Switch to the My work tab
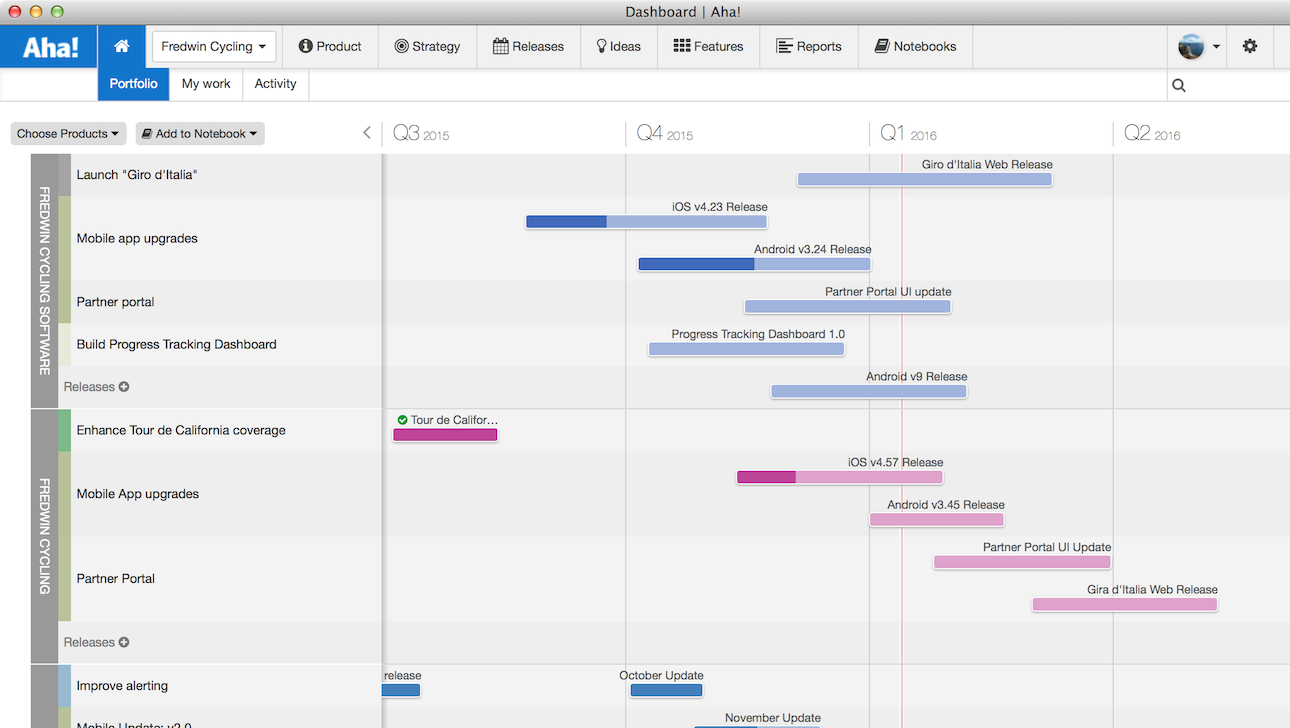1290x728 pixels. (206, 84)
